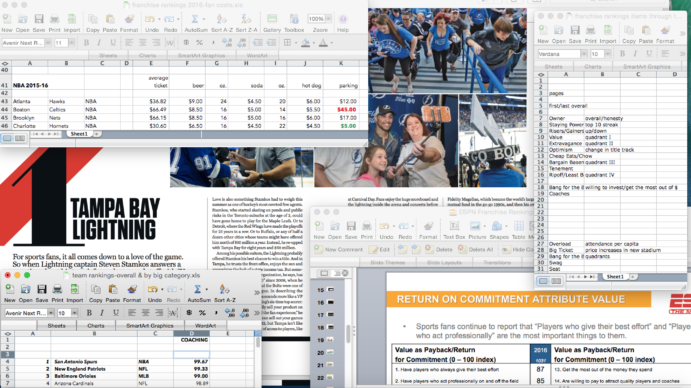Open the Toolbox icon in Excel toolbar

[x=294, y=23]
